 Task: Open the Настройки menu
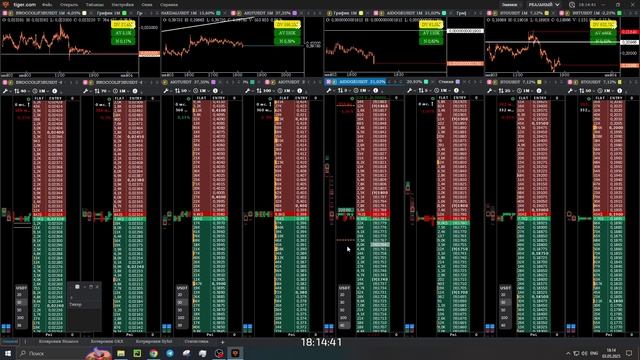[122, 5]
